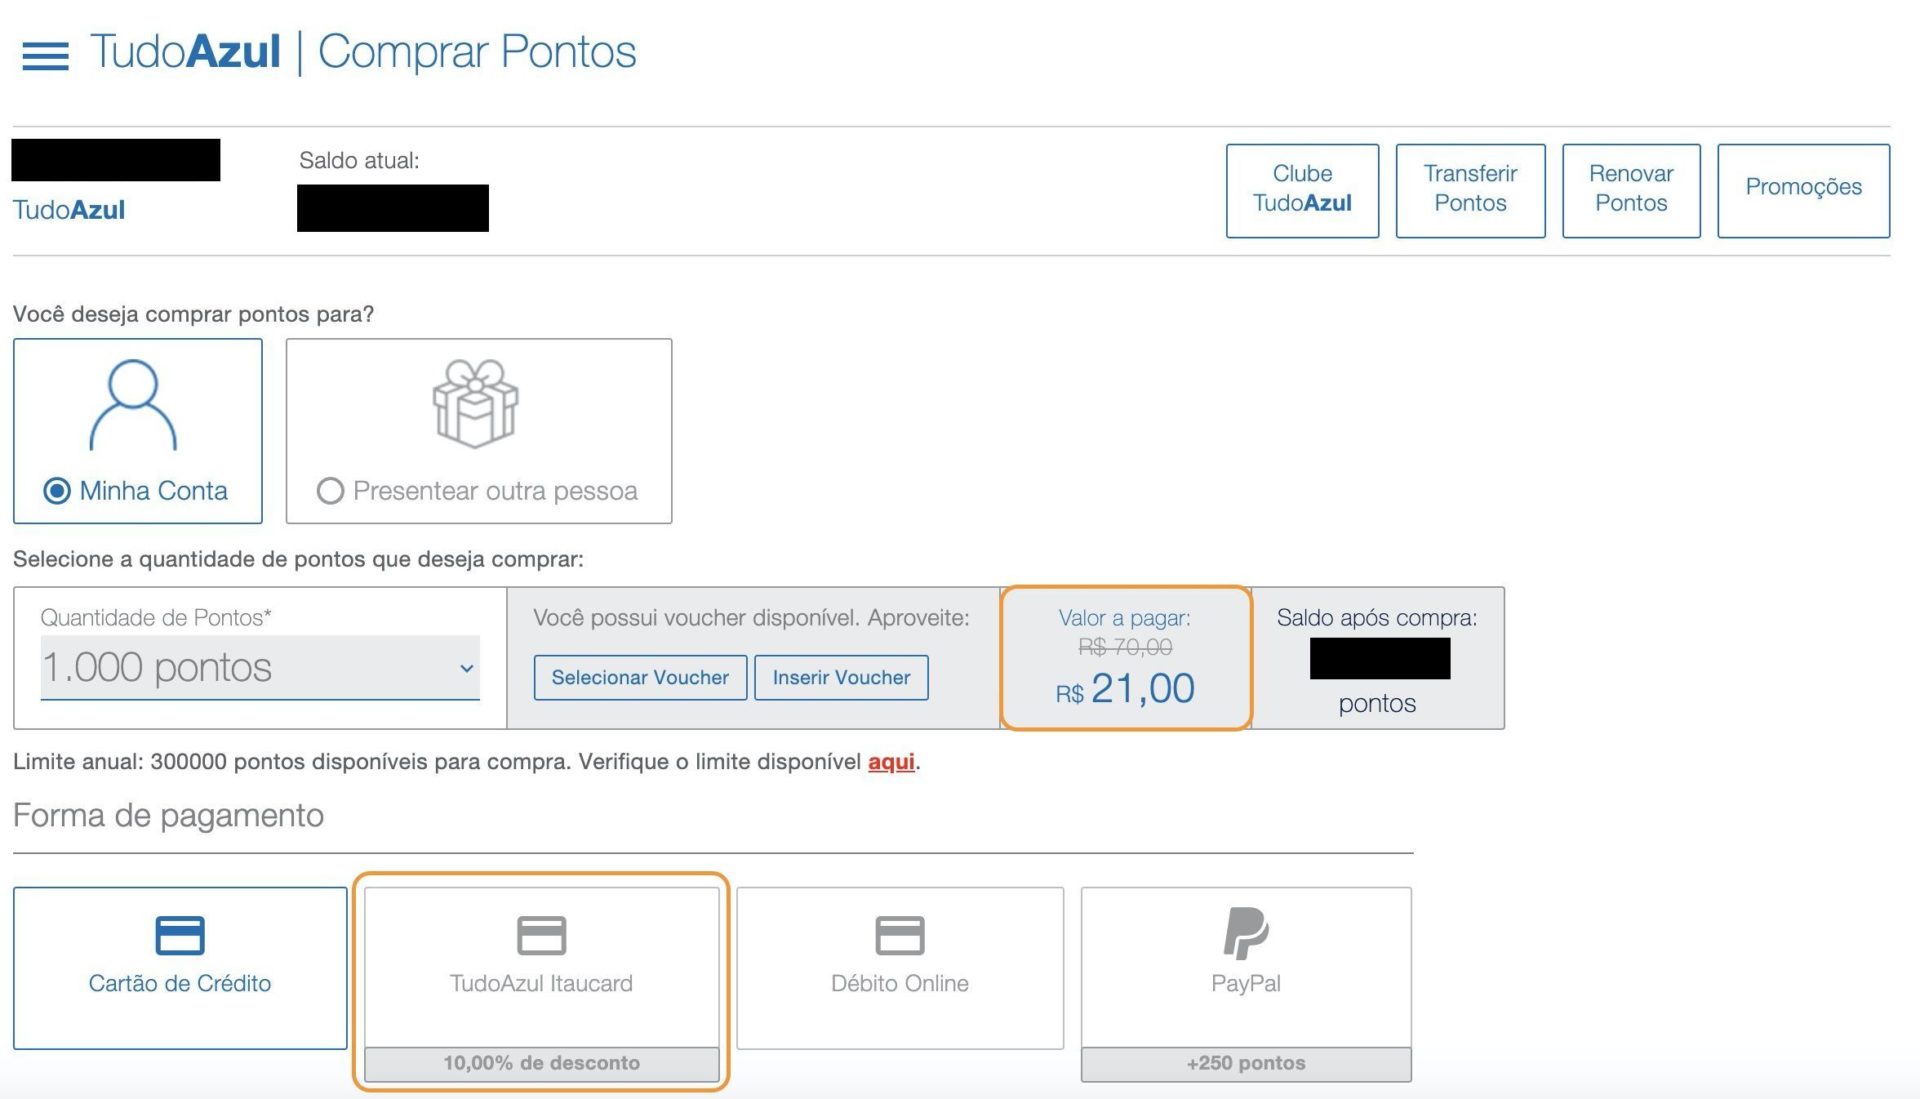Open Clube TudoAzul section

tap(1302, 190)
